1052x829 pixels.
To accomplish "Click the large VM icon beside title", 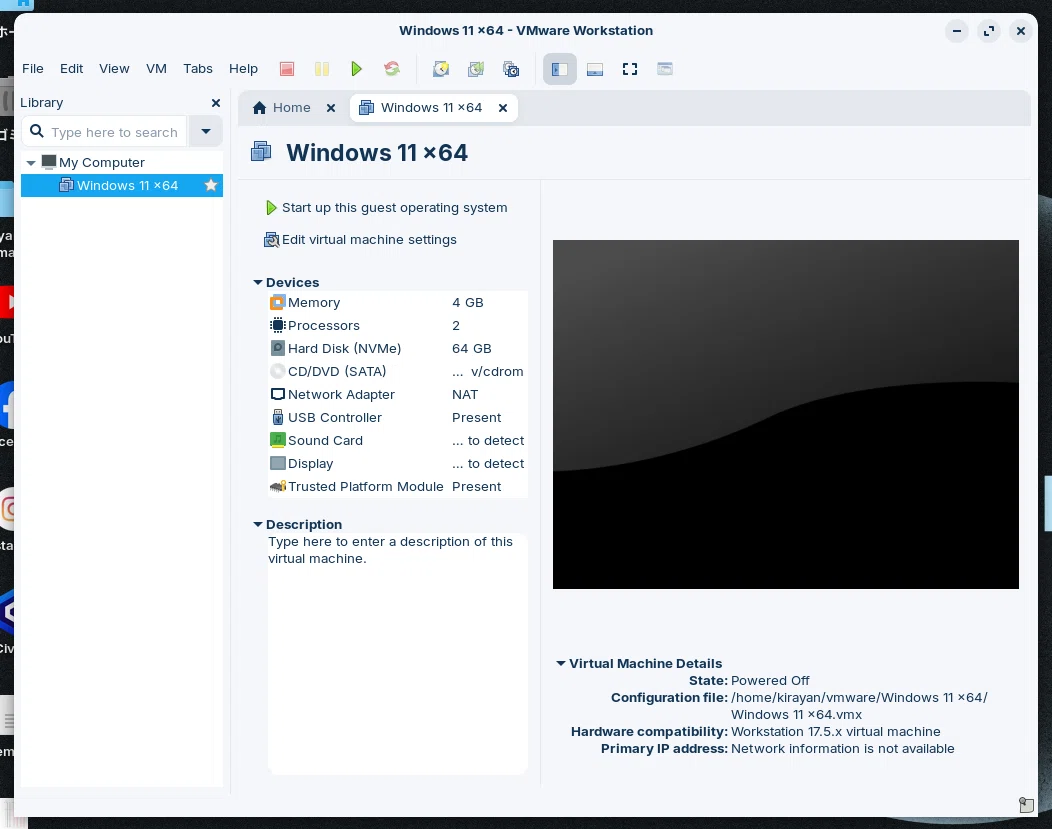I will point(261,152).
